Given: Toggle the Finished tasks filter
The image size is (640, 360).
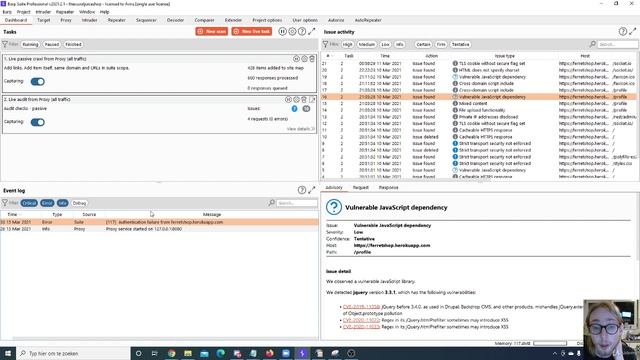Looking at the screenshot, I should click(x=73, y=44).
